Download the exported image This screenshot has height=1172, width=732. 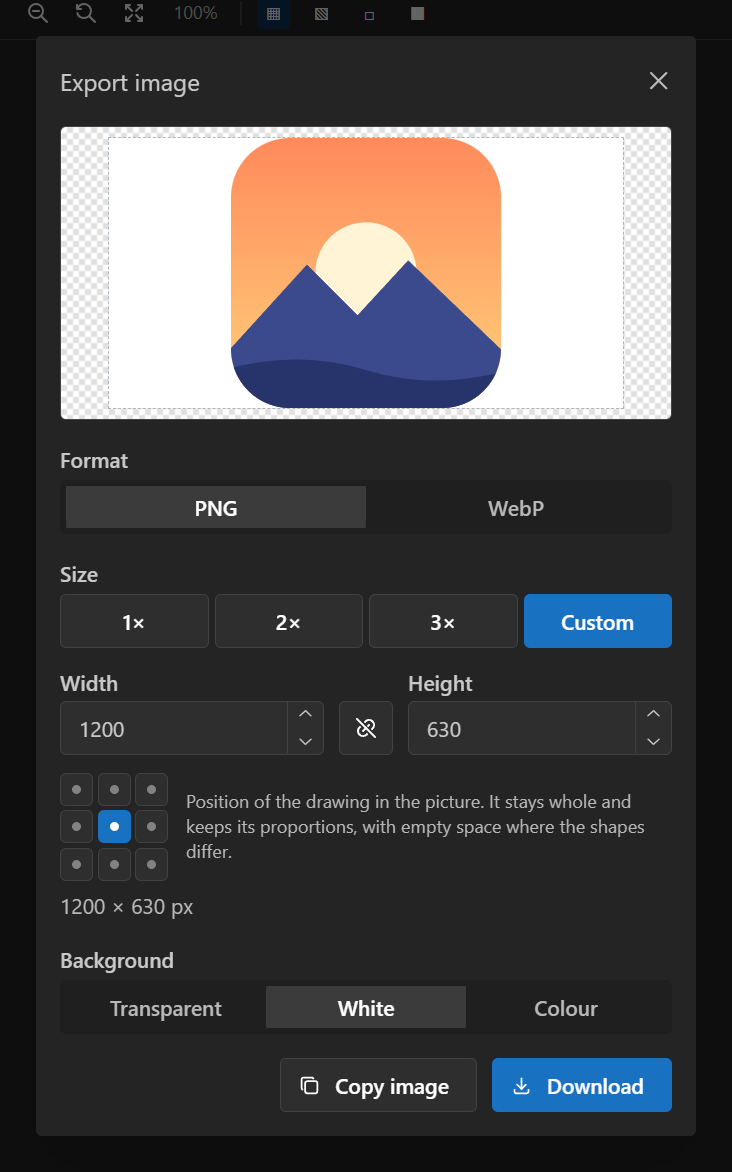click(x=582, y=1085)
